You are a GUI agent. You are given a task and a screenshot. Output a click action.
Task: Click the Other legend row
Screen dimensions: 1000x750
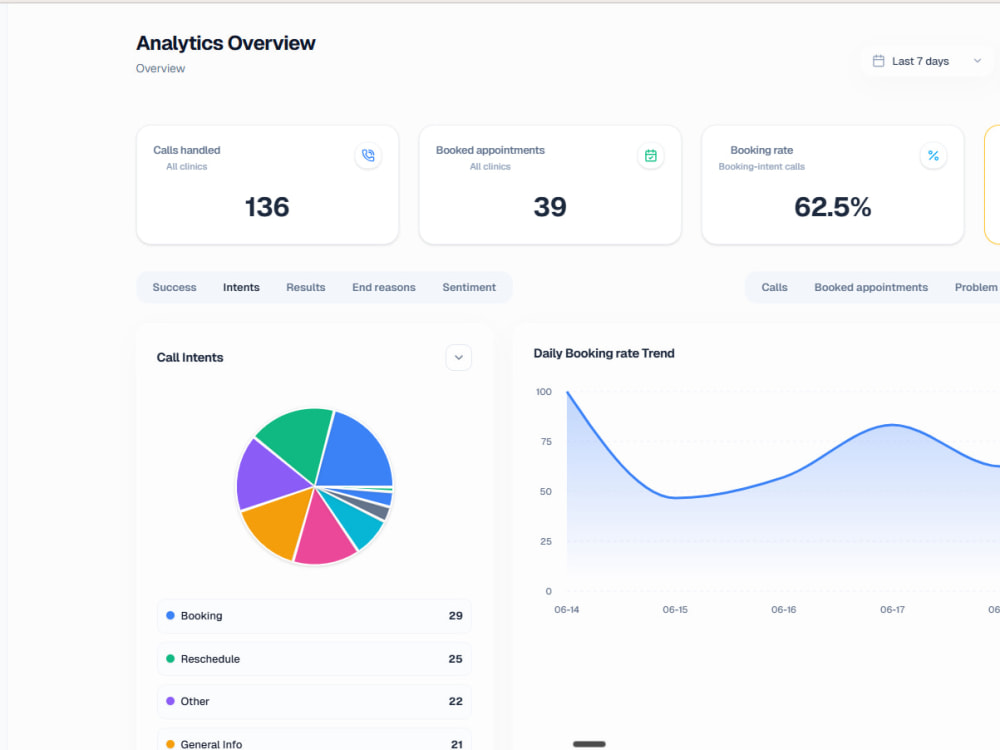314,702
